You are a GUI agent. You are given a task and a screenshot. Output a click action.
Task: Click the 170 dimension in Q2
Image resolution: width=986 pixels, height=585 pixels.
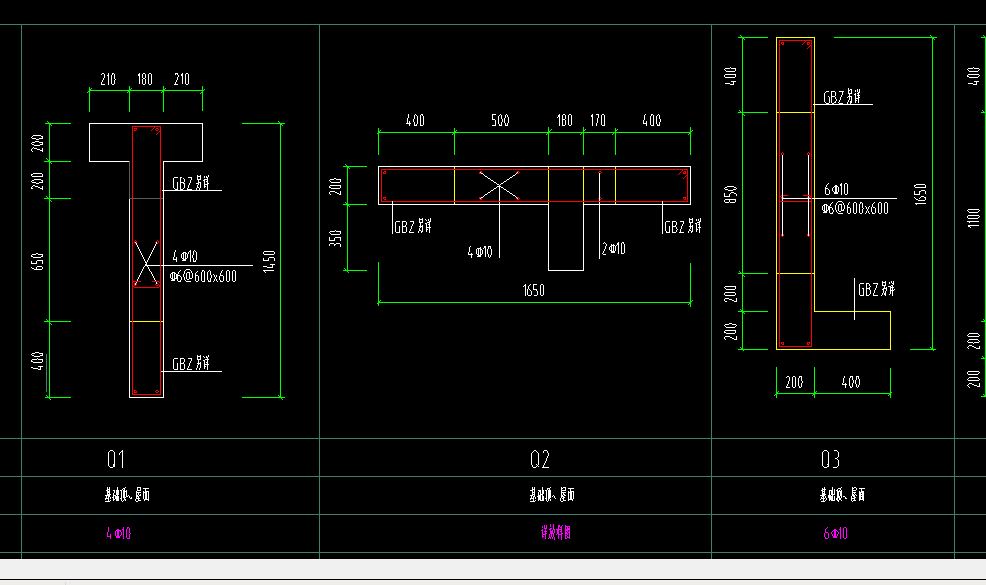pyautogui.click(x=598, y=120)
